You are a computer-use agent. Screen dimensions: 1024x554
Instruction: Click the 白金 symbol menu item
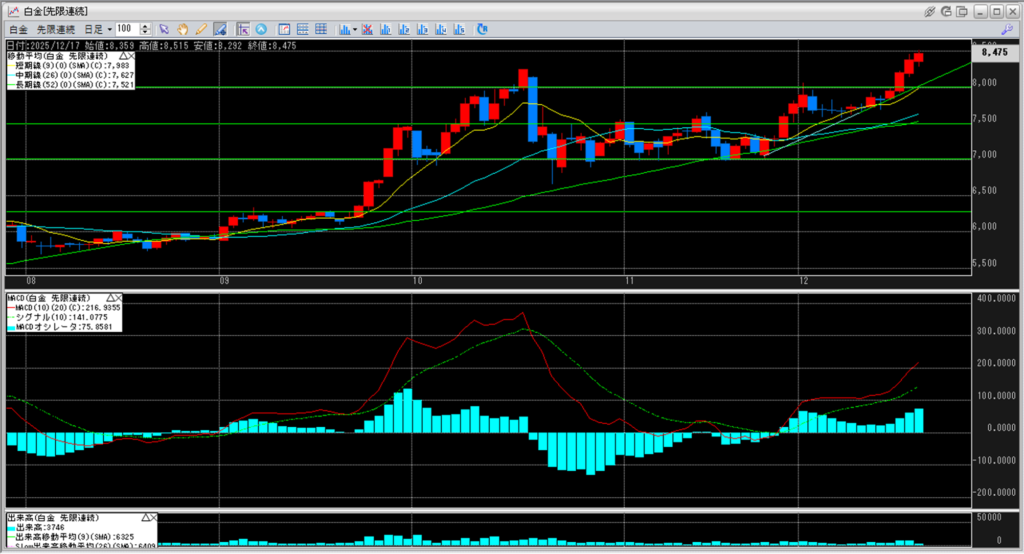click(17, 30)
